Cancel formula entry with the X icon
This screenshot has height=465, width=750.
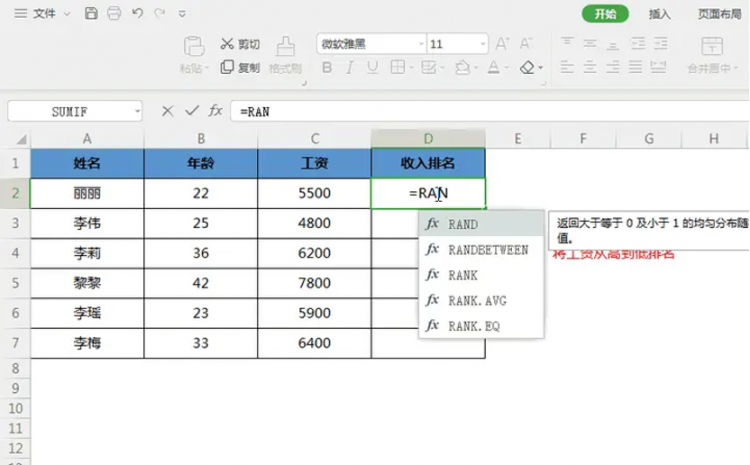pos(167,111)
